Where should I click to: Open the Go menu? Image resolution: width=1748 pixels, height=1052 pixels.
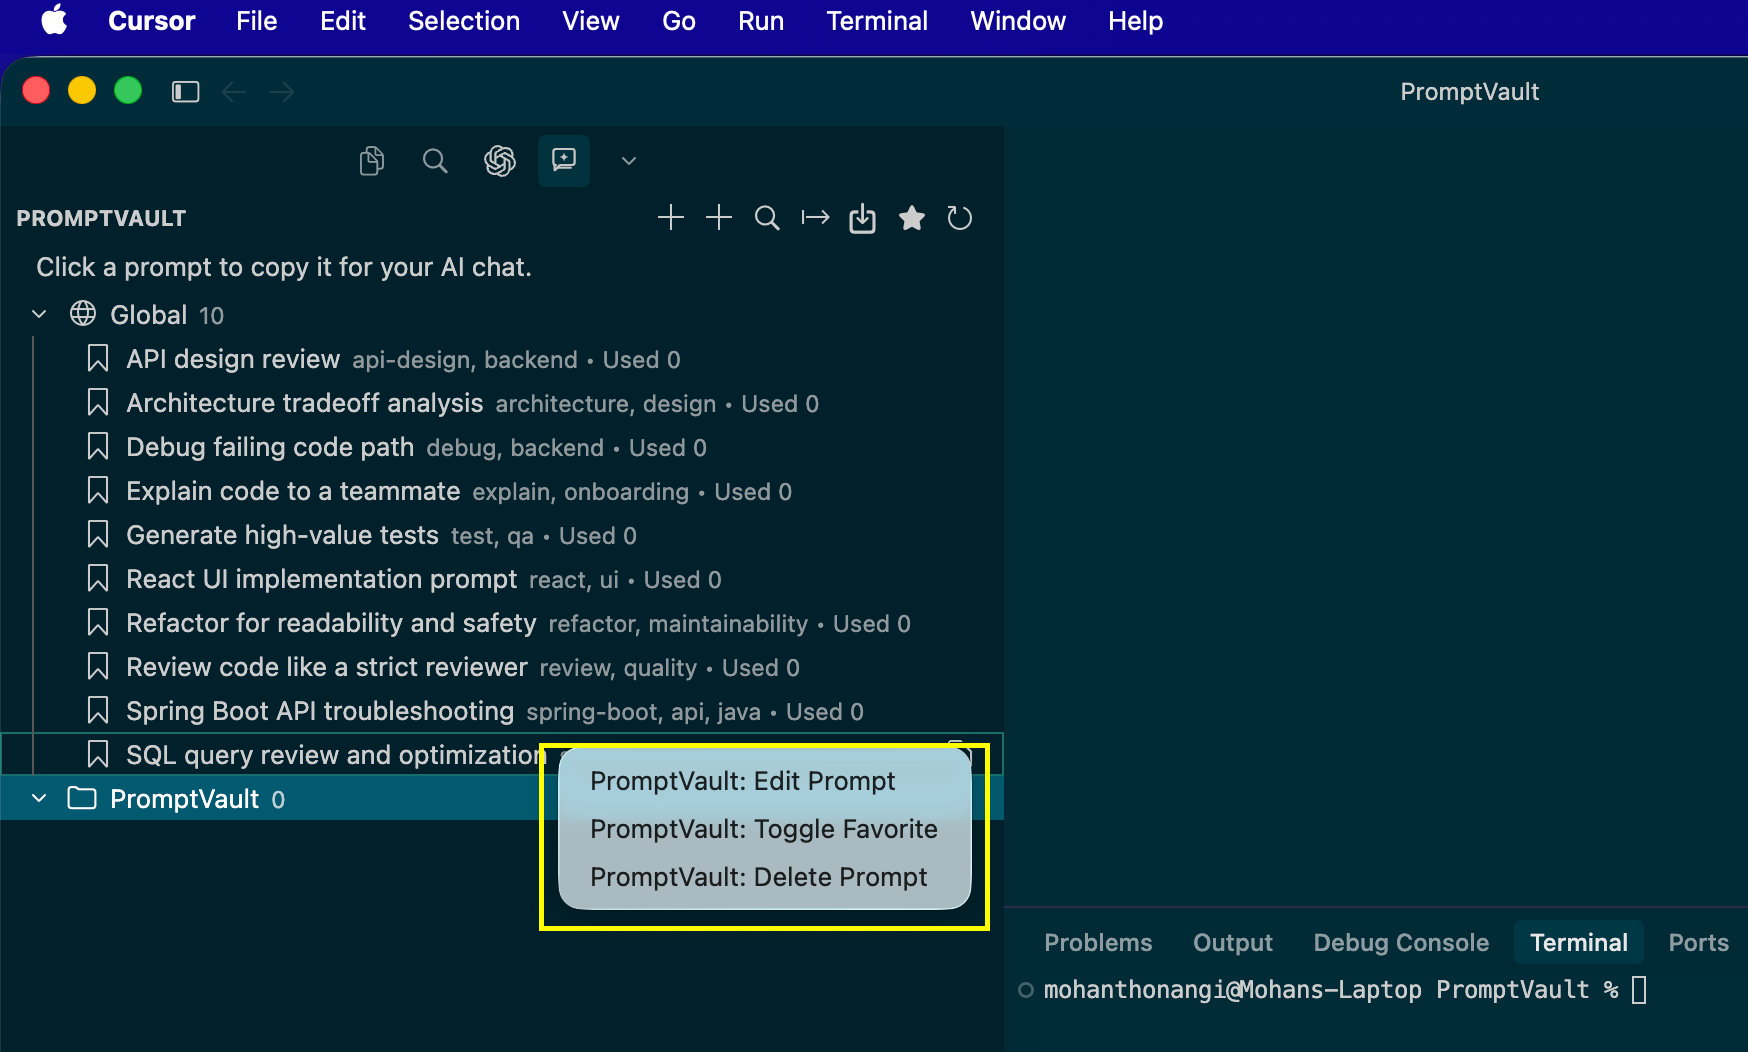click(x=679, y=21)
